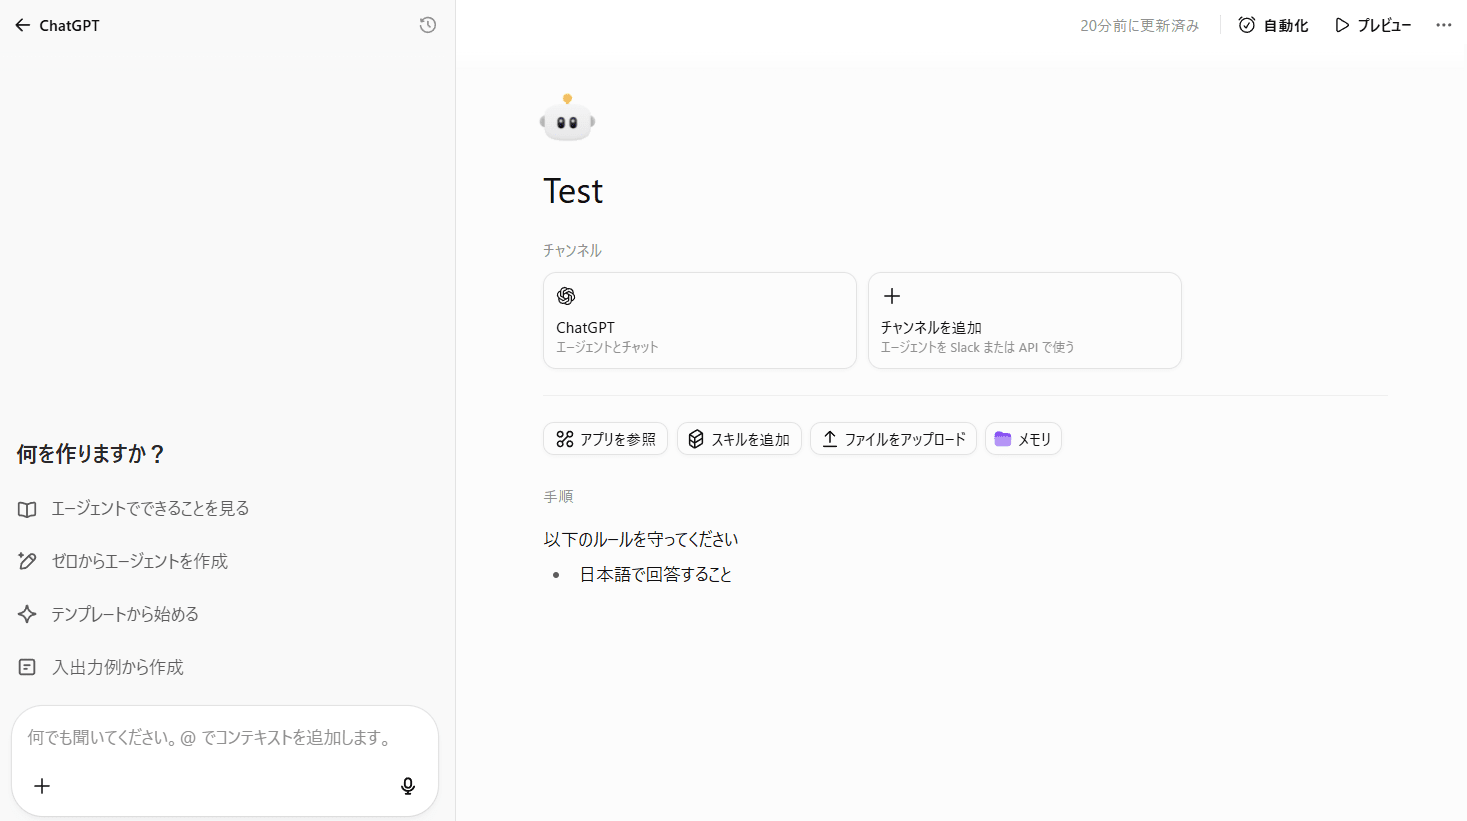The image size is (1467, 821).
Task: Select the ChatGPT channel card
Action: 700,320
